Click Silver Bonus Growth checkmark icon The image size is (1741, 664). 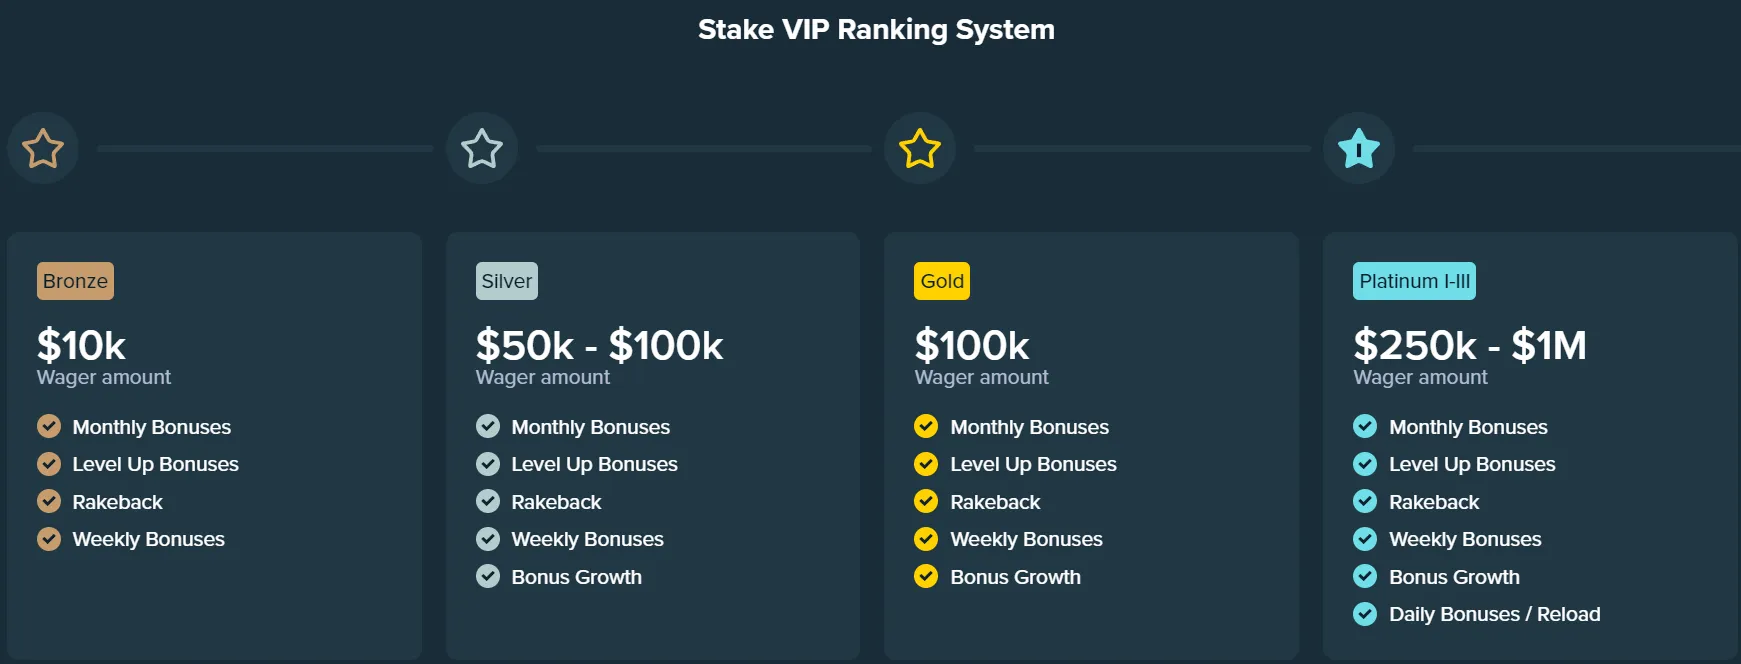point(488,577)
